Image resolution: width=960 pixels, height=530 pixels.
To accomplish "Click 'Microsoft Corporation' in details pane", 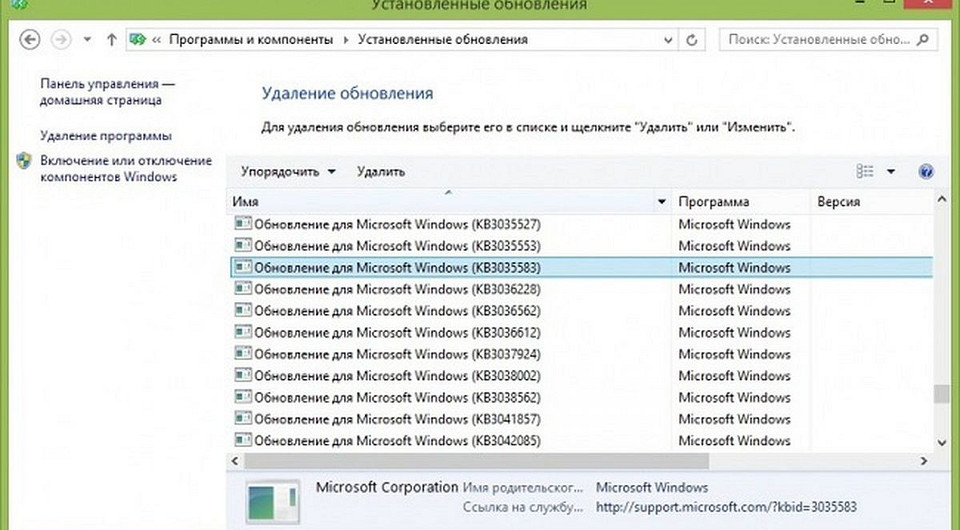I will point(387,488).
